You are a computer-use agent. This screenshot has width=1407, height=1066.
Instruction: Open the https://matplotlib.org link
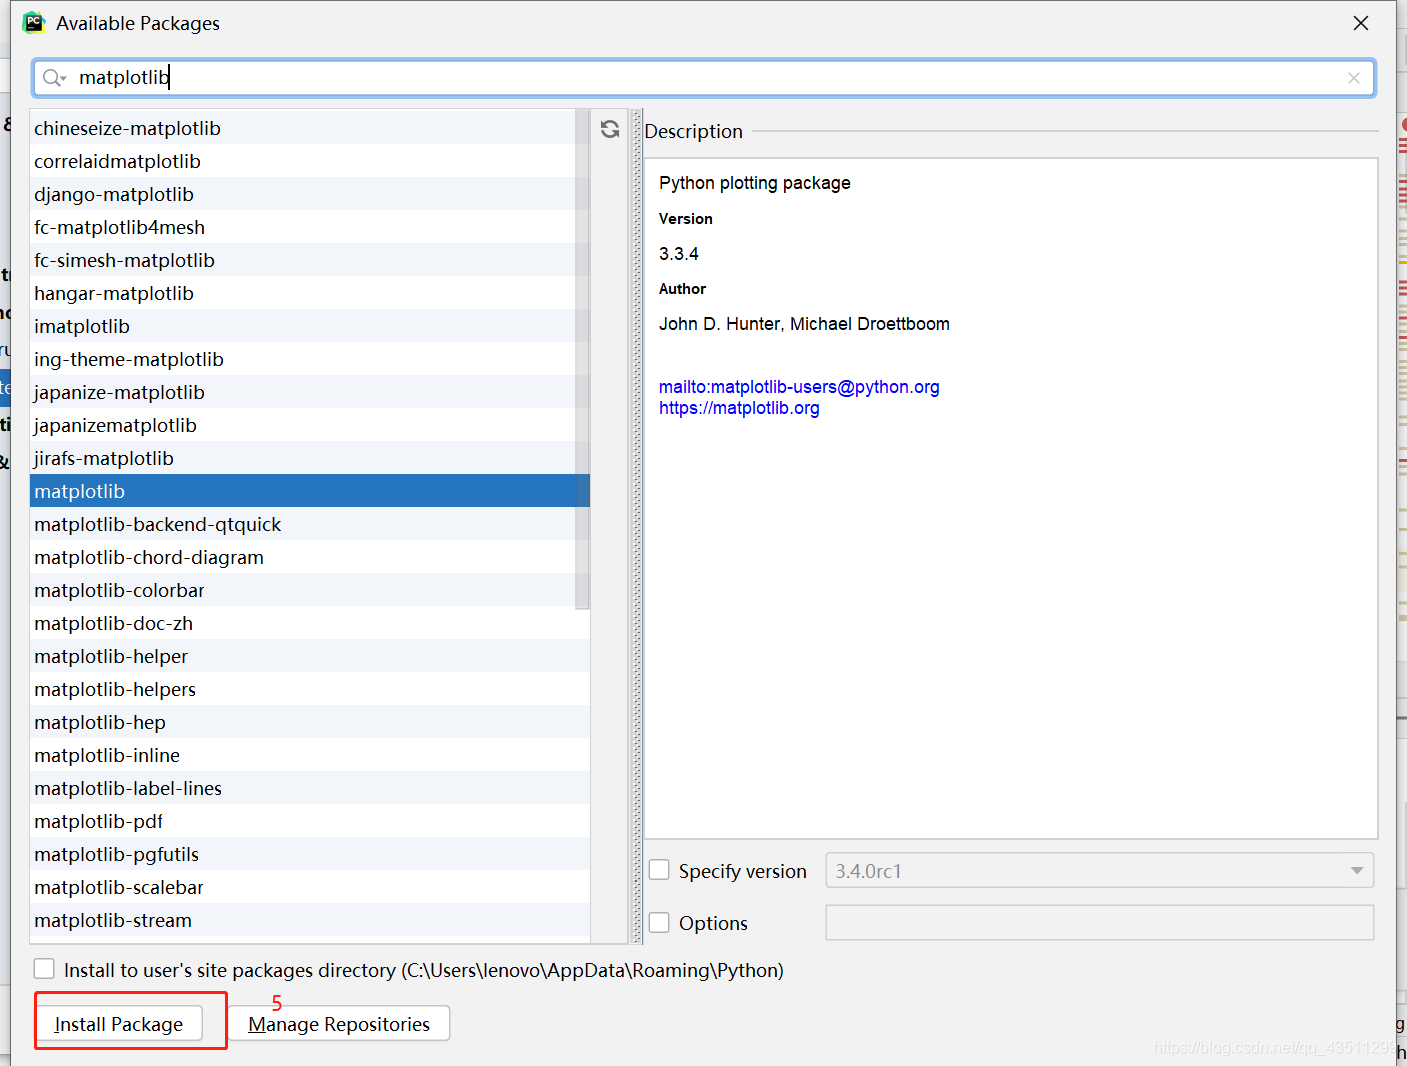click(739, 408)
